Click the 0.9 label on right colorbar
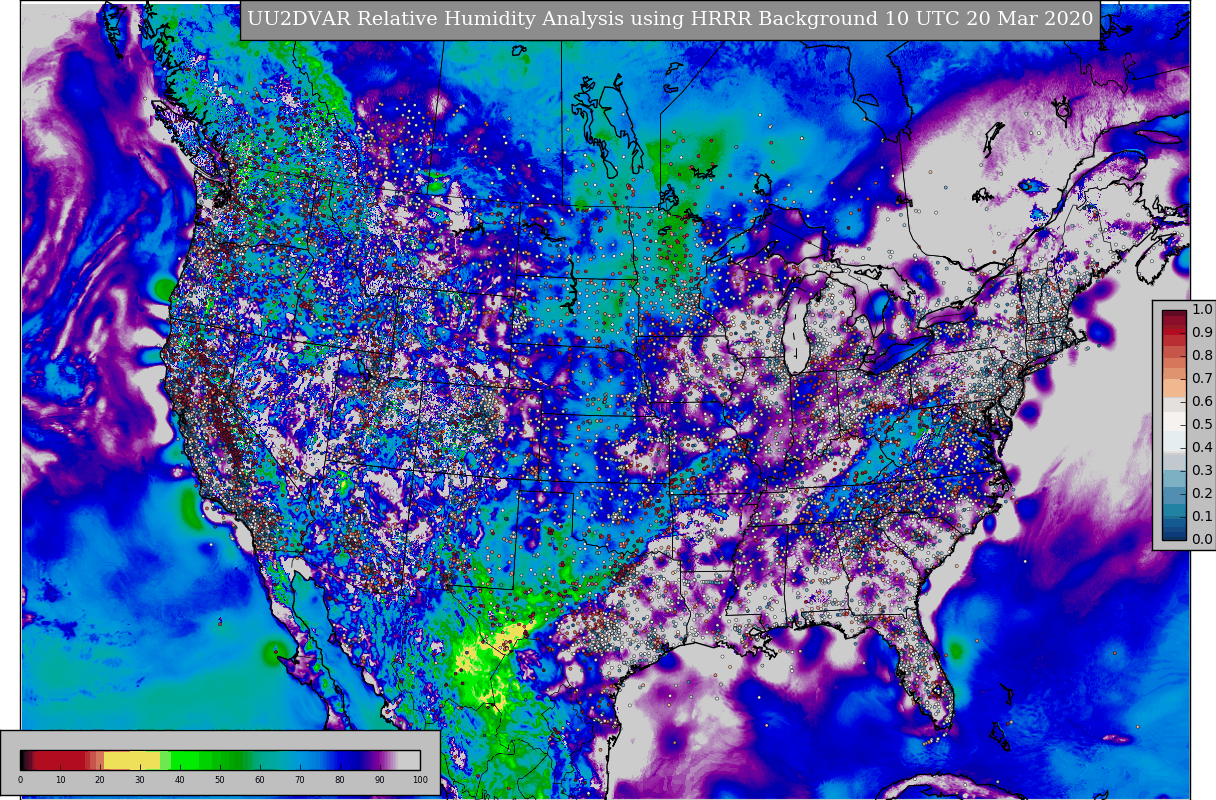This screenshot has width=1216, height=800. 1202,333
